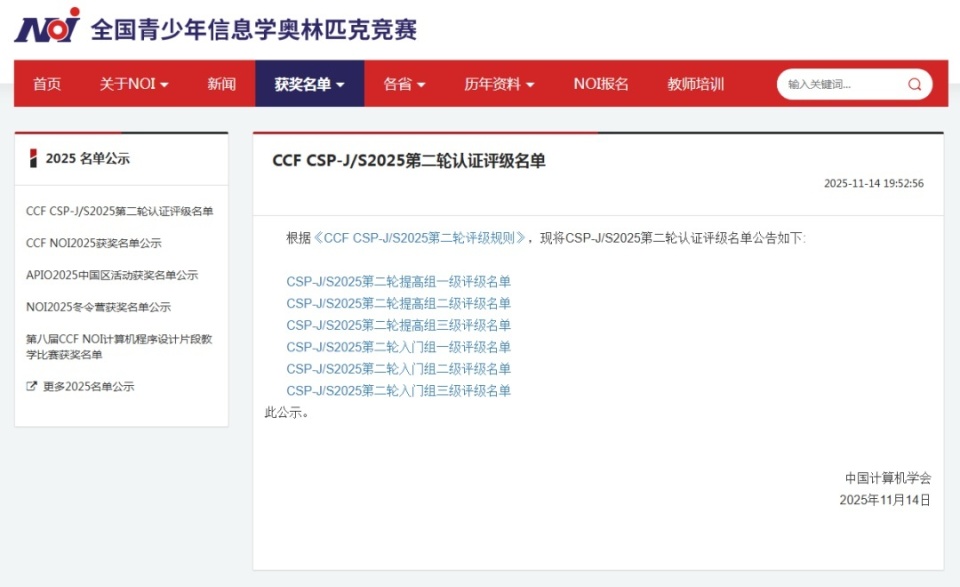Click the NOI logo at the top

click(x=47, y=25)
